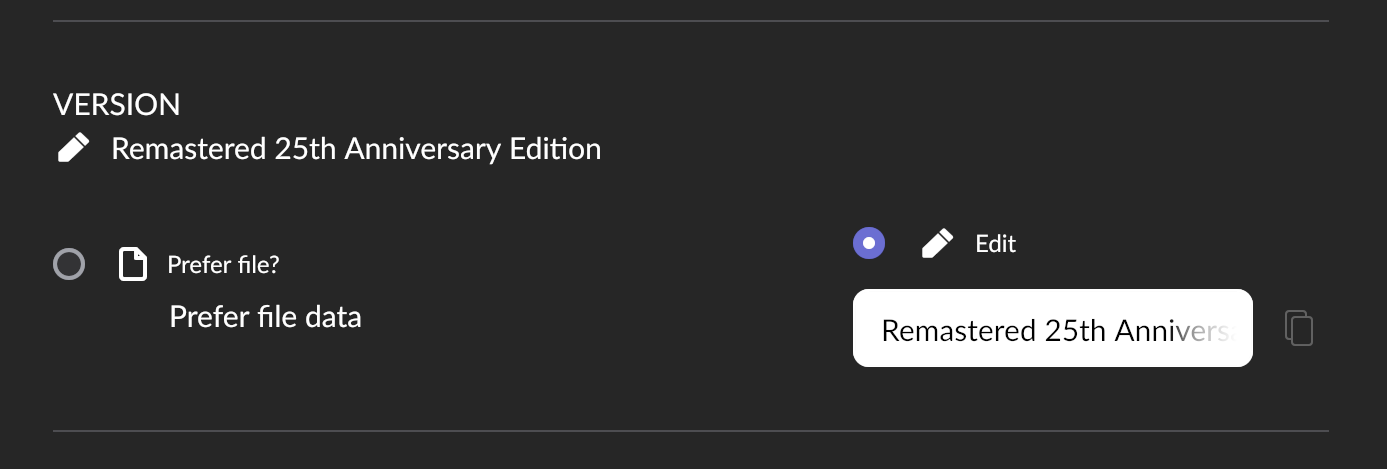Focus the version text input field
This screenshot has width=1387, height=469.
pos(1052,329)
